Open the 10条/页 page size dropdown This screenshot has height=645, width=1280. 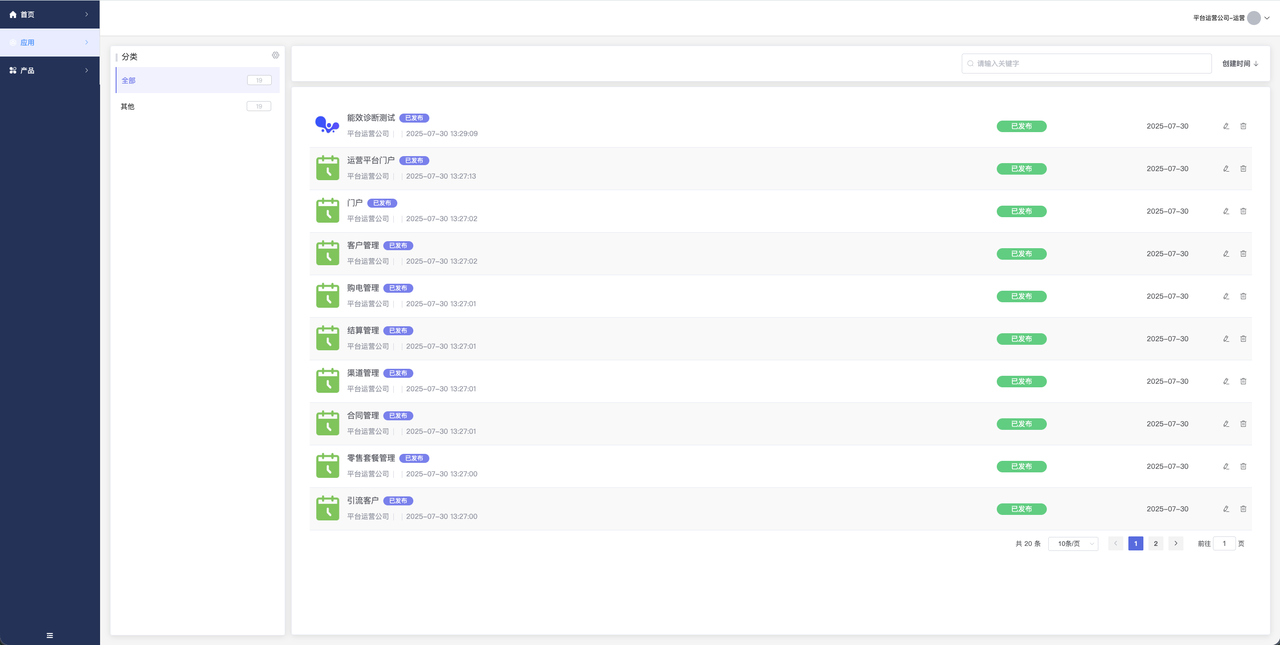point(1073,544)
